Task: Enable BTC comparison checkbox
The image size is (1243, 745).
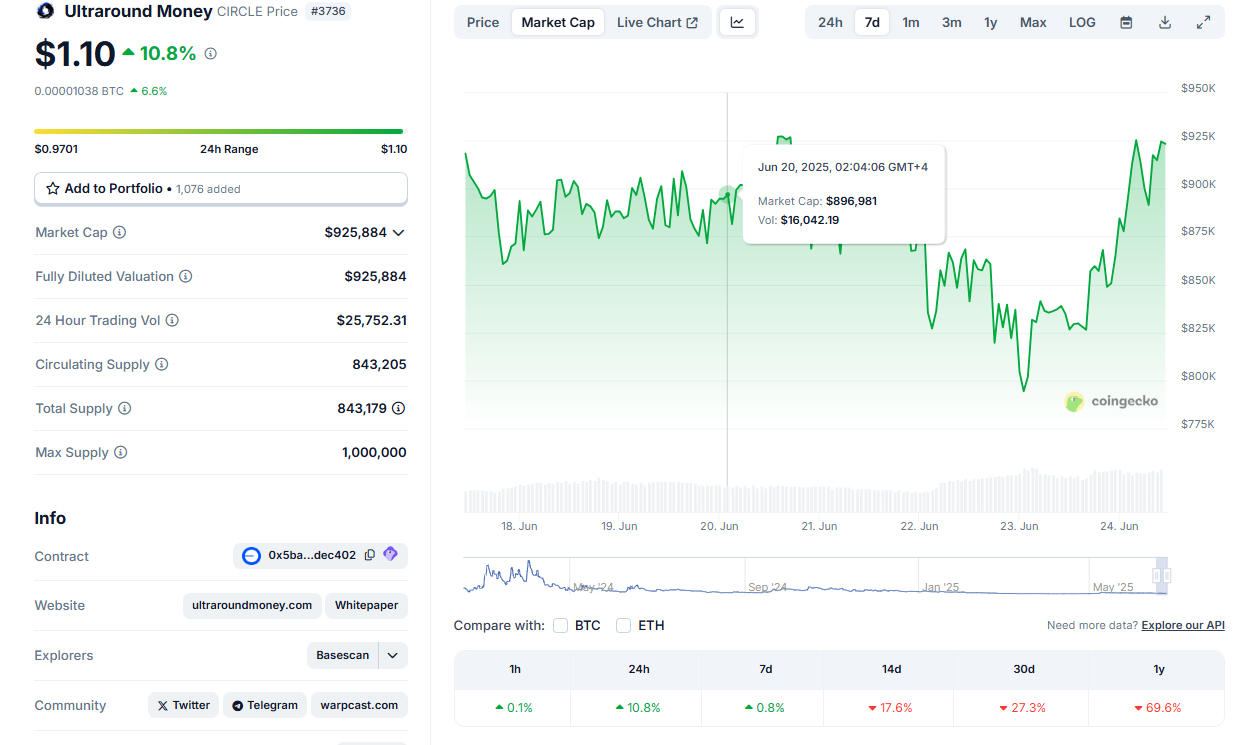Action: (560, 626)
